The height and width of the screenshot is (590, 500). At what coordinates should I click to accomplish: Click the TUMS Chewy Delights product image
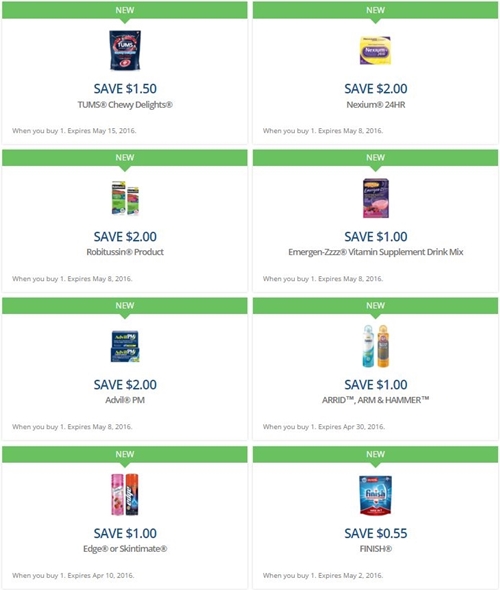coord(125,50)
